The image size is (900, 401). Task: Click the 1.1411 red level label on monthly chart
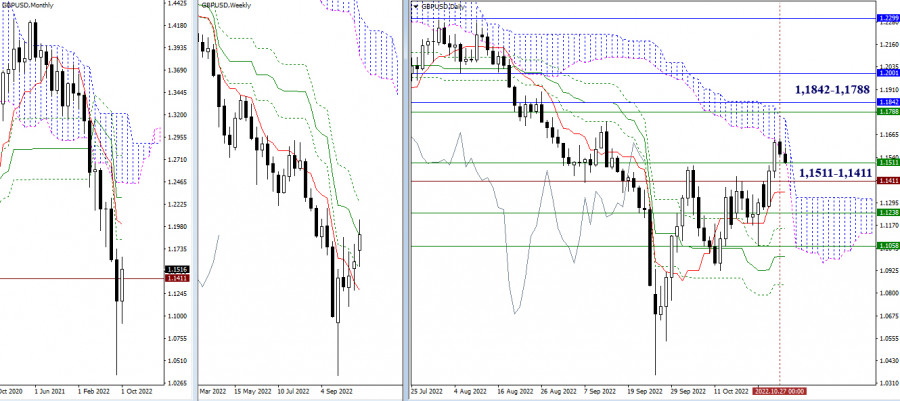(176, 278)
